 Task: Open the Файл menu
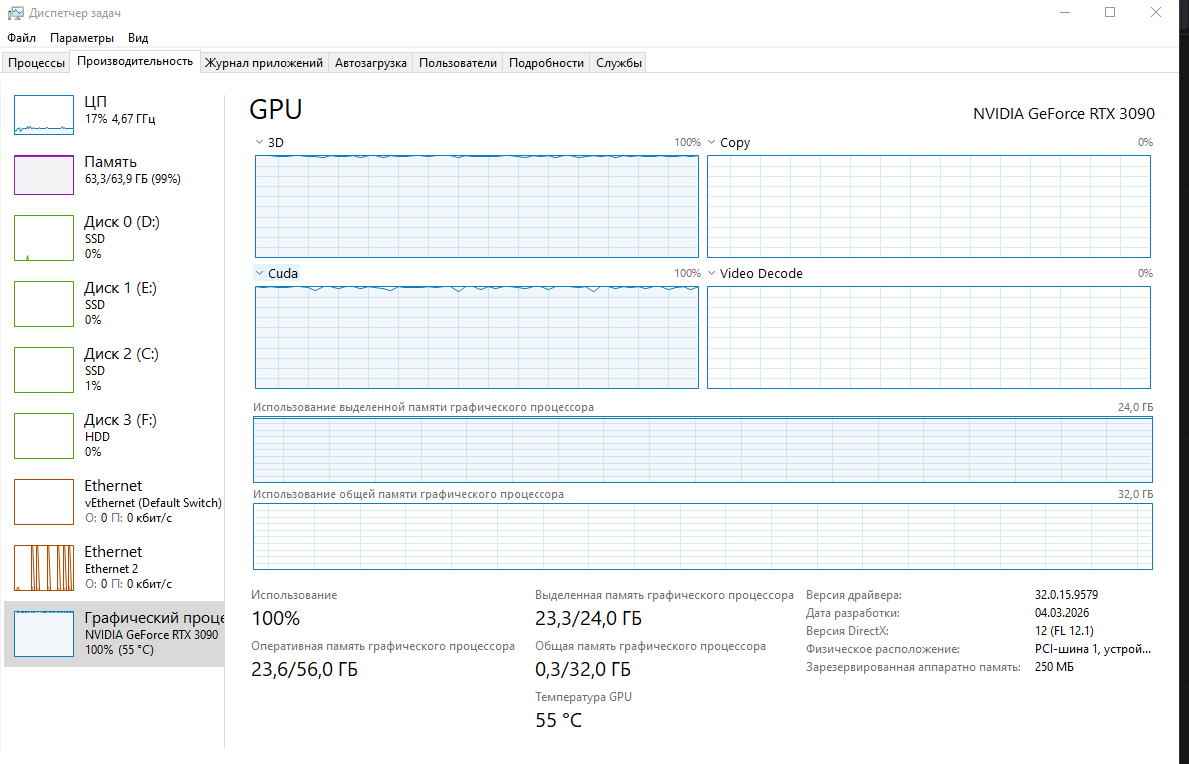[21, 38]
